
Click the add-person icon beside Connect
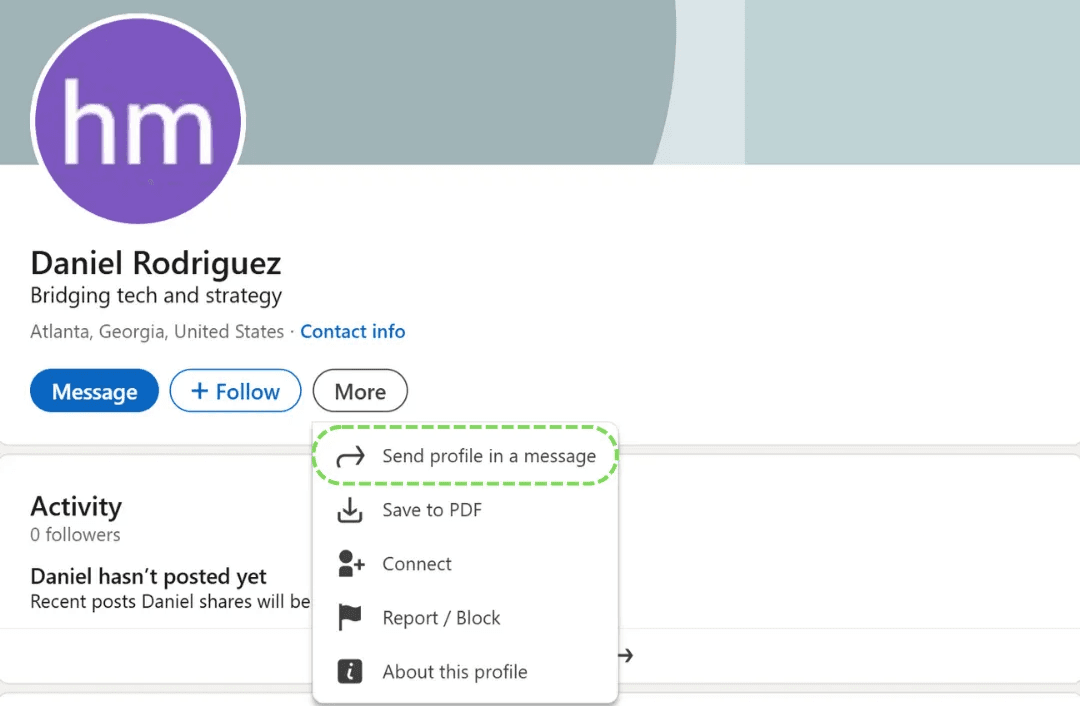350,564
